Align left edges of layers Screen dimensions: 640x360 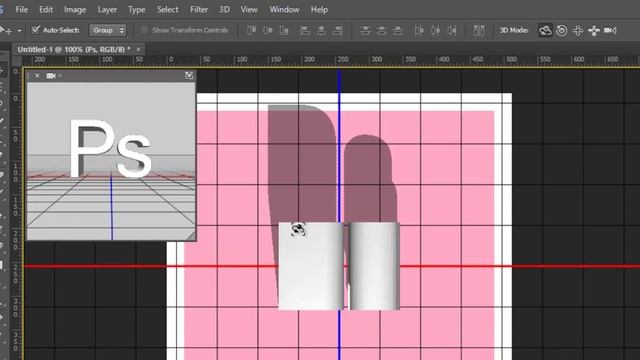click(305, 30)
